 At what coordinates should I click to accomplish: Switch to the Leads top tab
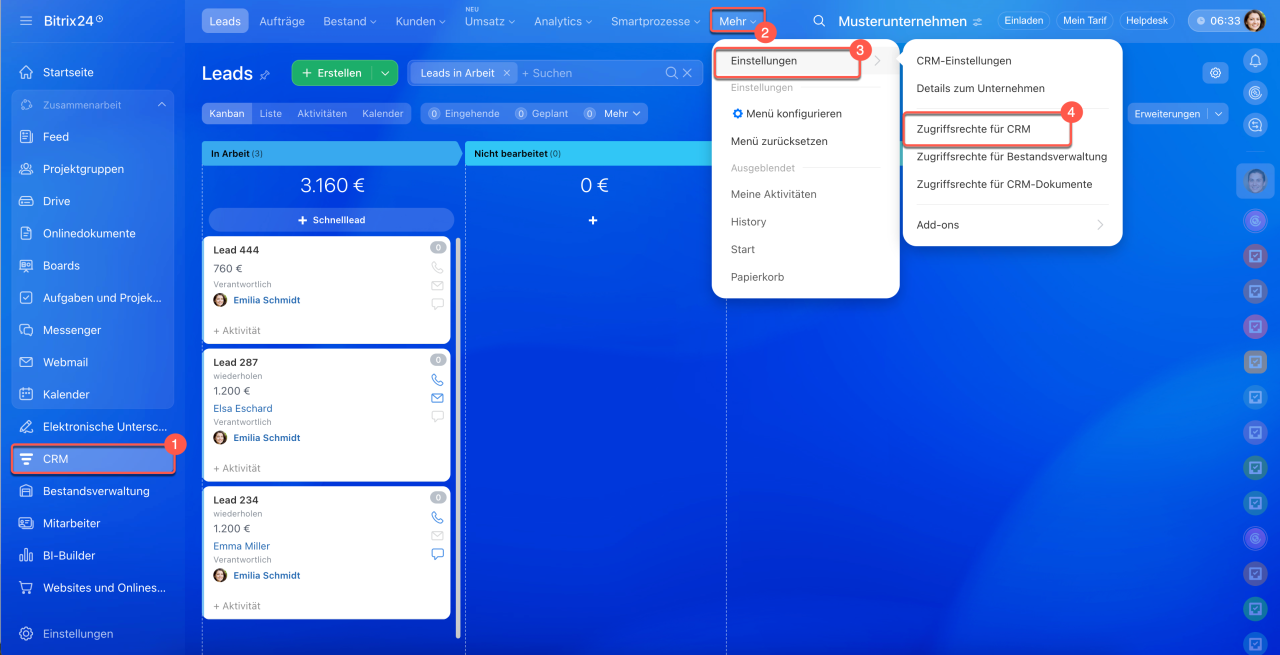(x=225, y=21)
